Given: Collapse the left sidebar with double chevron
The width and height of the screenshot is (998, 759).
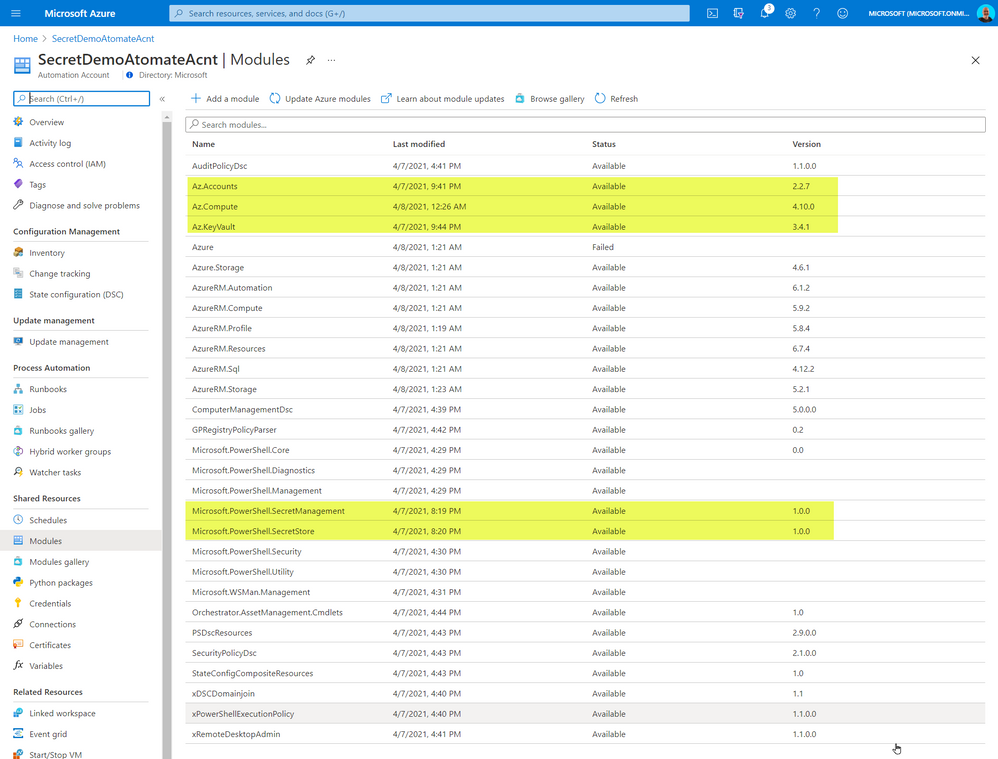Looking at the screenshot, I should tap(162, 99).
